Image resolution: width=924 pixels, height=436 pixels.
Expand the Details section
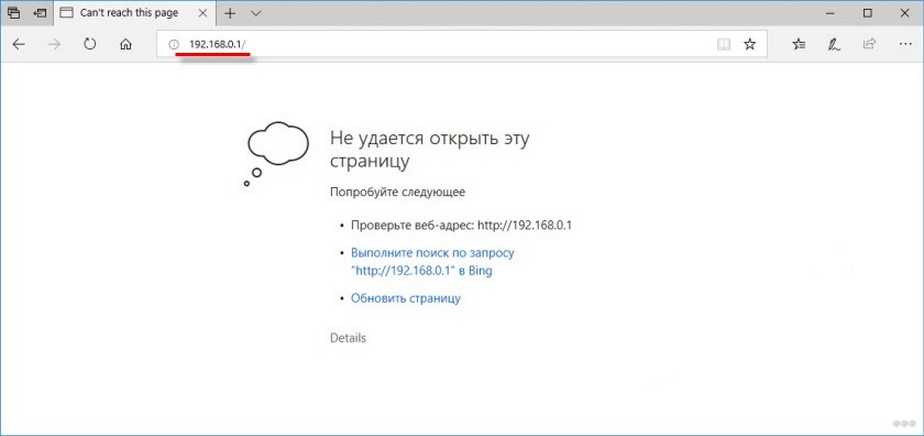pos(348,338)
